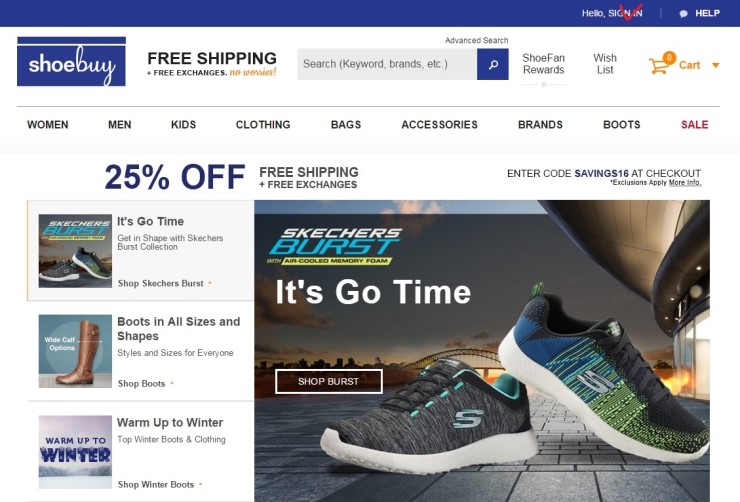Open ShoeFan Rewards link

point(543,64)
